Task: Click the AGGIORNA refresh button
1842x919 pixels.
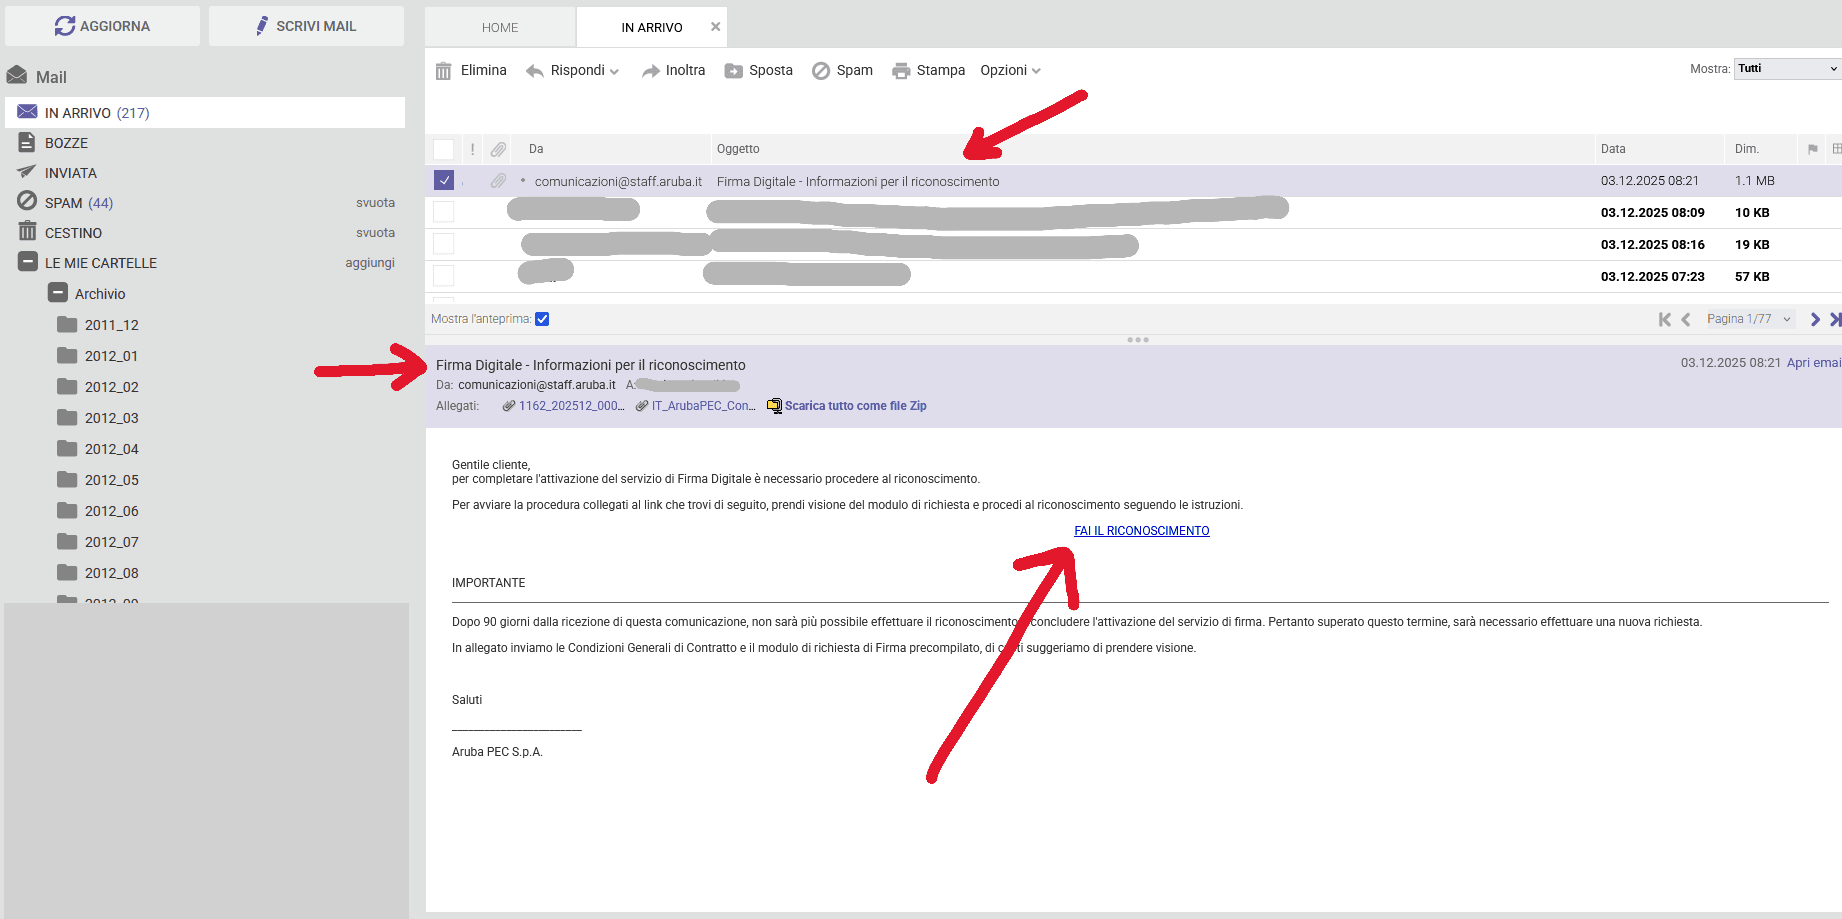Action: coord(102,26)
